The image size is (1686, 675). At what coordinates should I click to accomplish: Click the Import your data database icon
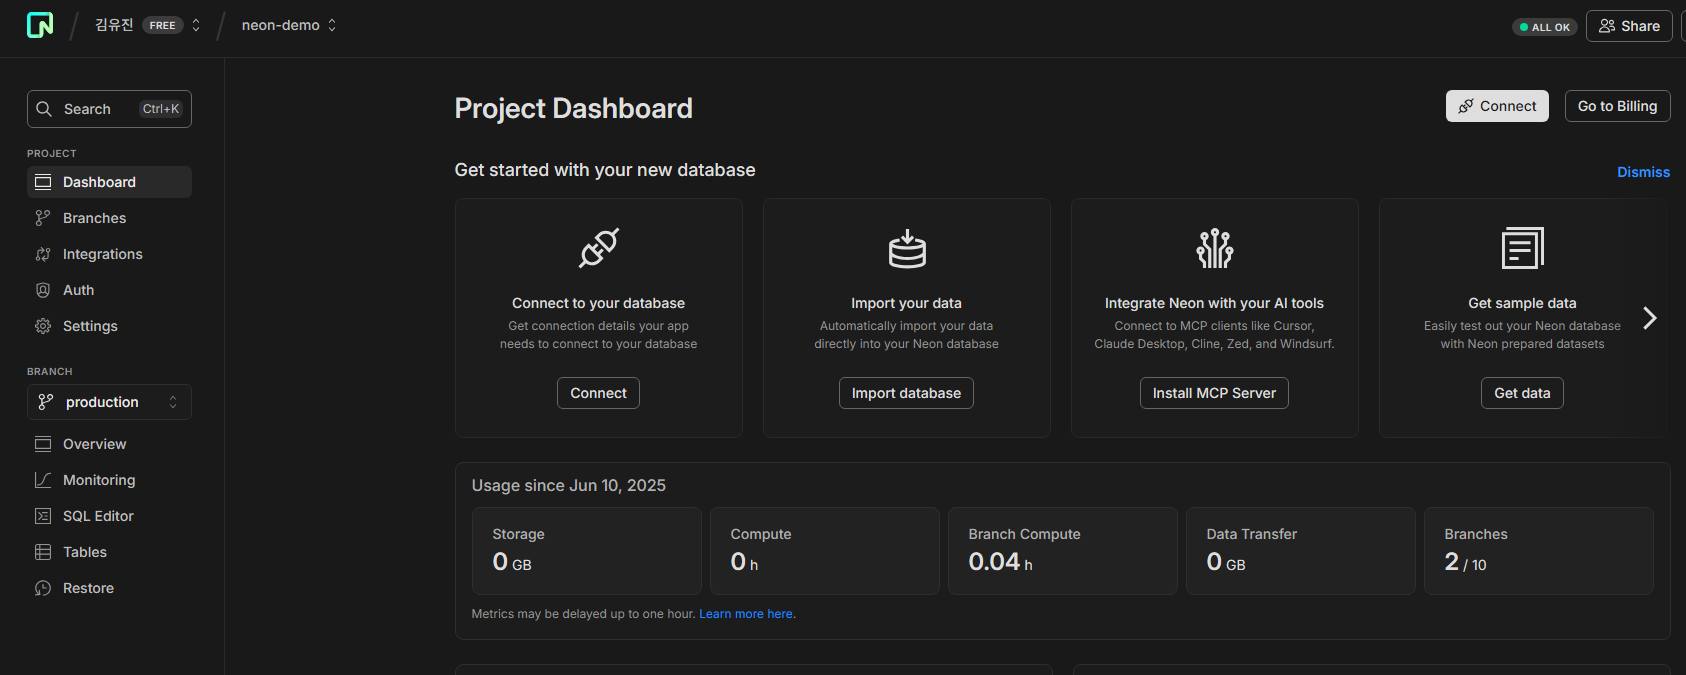(x=907, y=249)
